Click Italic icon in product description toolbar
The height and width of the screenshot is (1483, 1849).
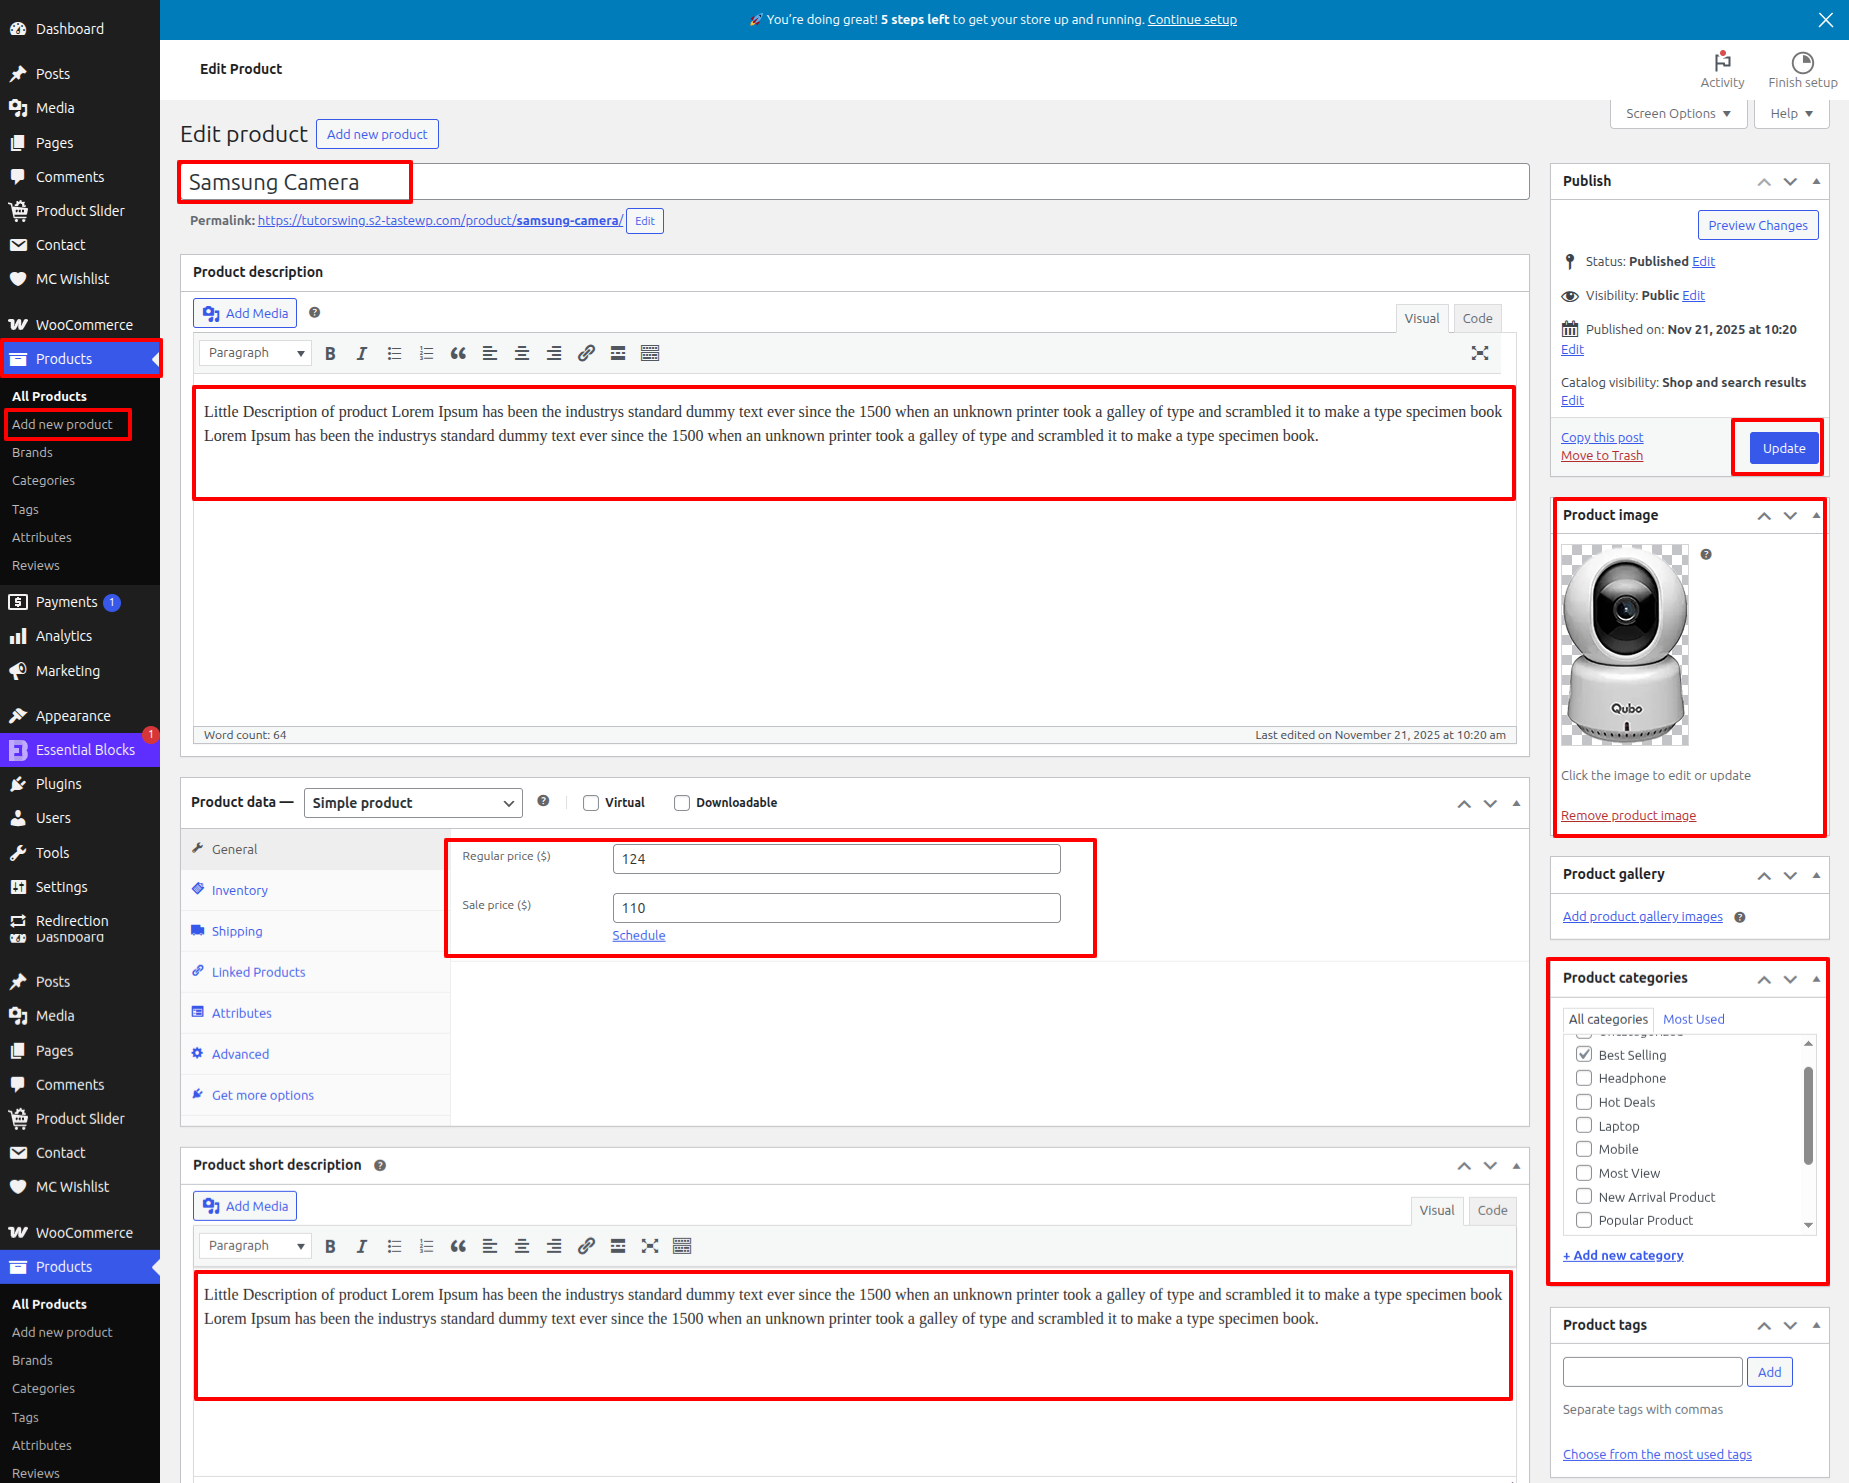(x=362, y=353)
